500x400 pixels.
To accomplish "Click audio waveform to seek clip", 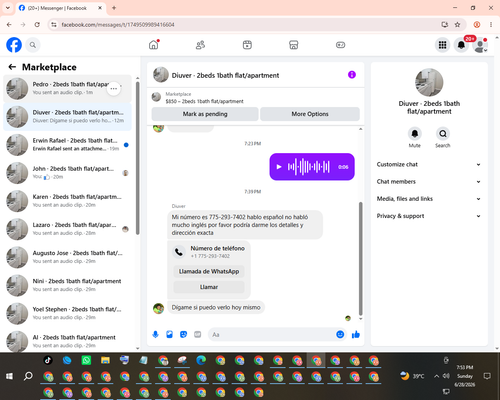I will tap(309, 167).
